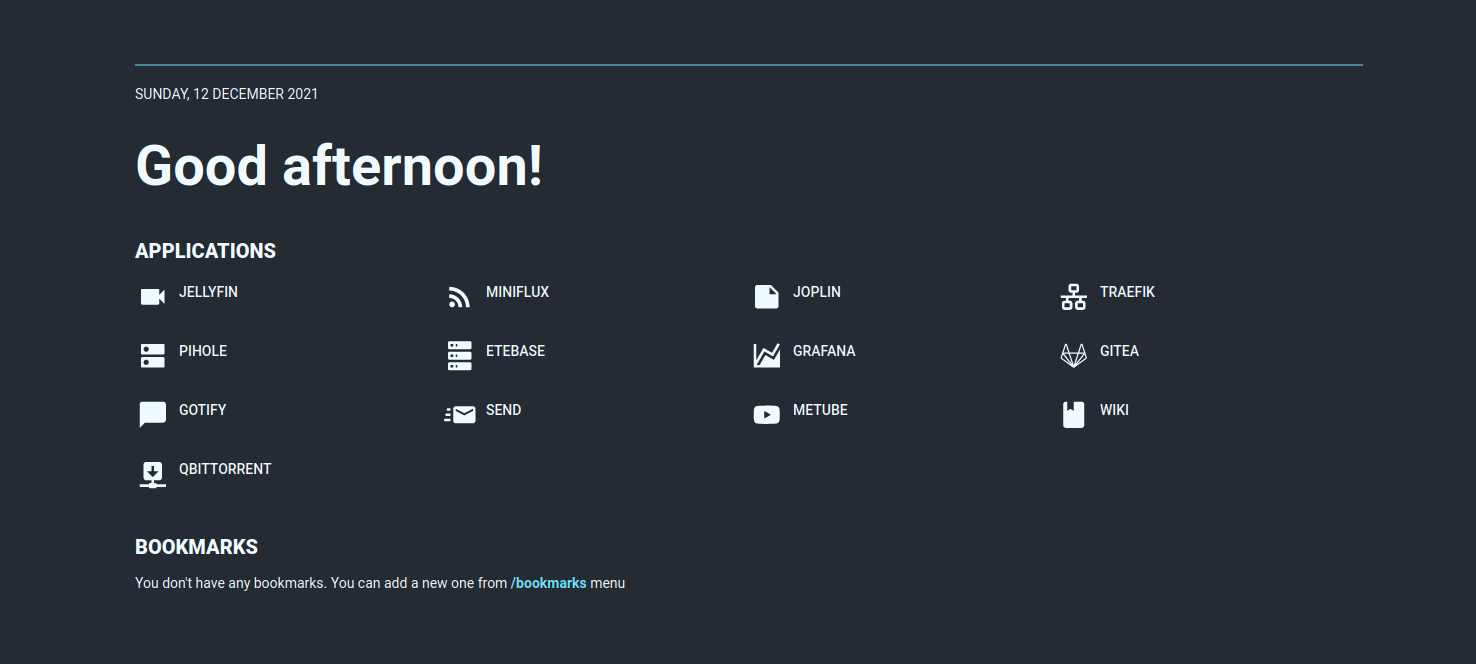The height and width of the screenshot is (664, 1476).
Task: Click the Gitea fox logo icon
Action: [x=1073, y=356]
